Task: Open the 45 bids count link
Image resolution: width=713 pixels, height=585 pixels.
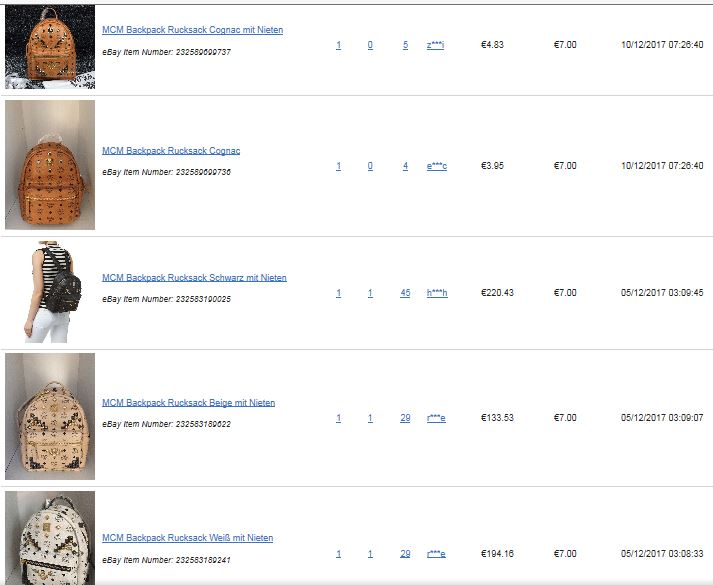Action: coord(405,293)
